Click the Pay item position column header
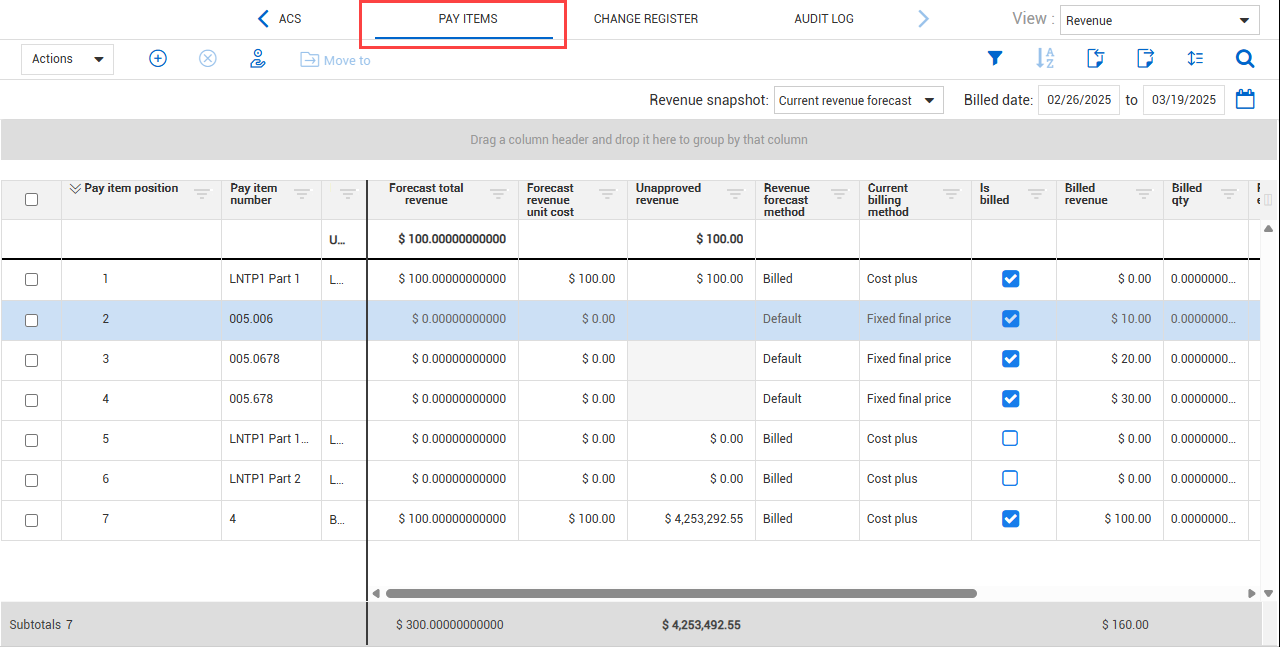The image size is (1280, 647). coord(131,189)
